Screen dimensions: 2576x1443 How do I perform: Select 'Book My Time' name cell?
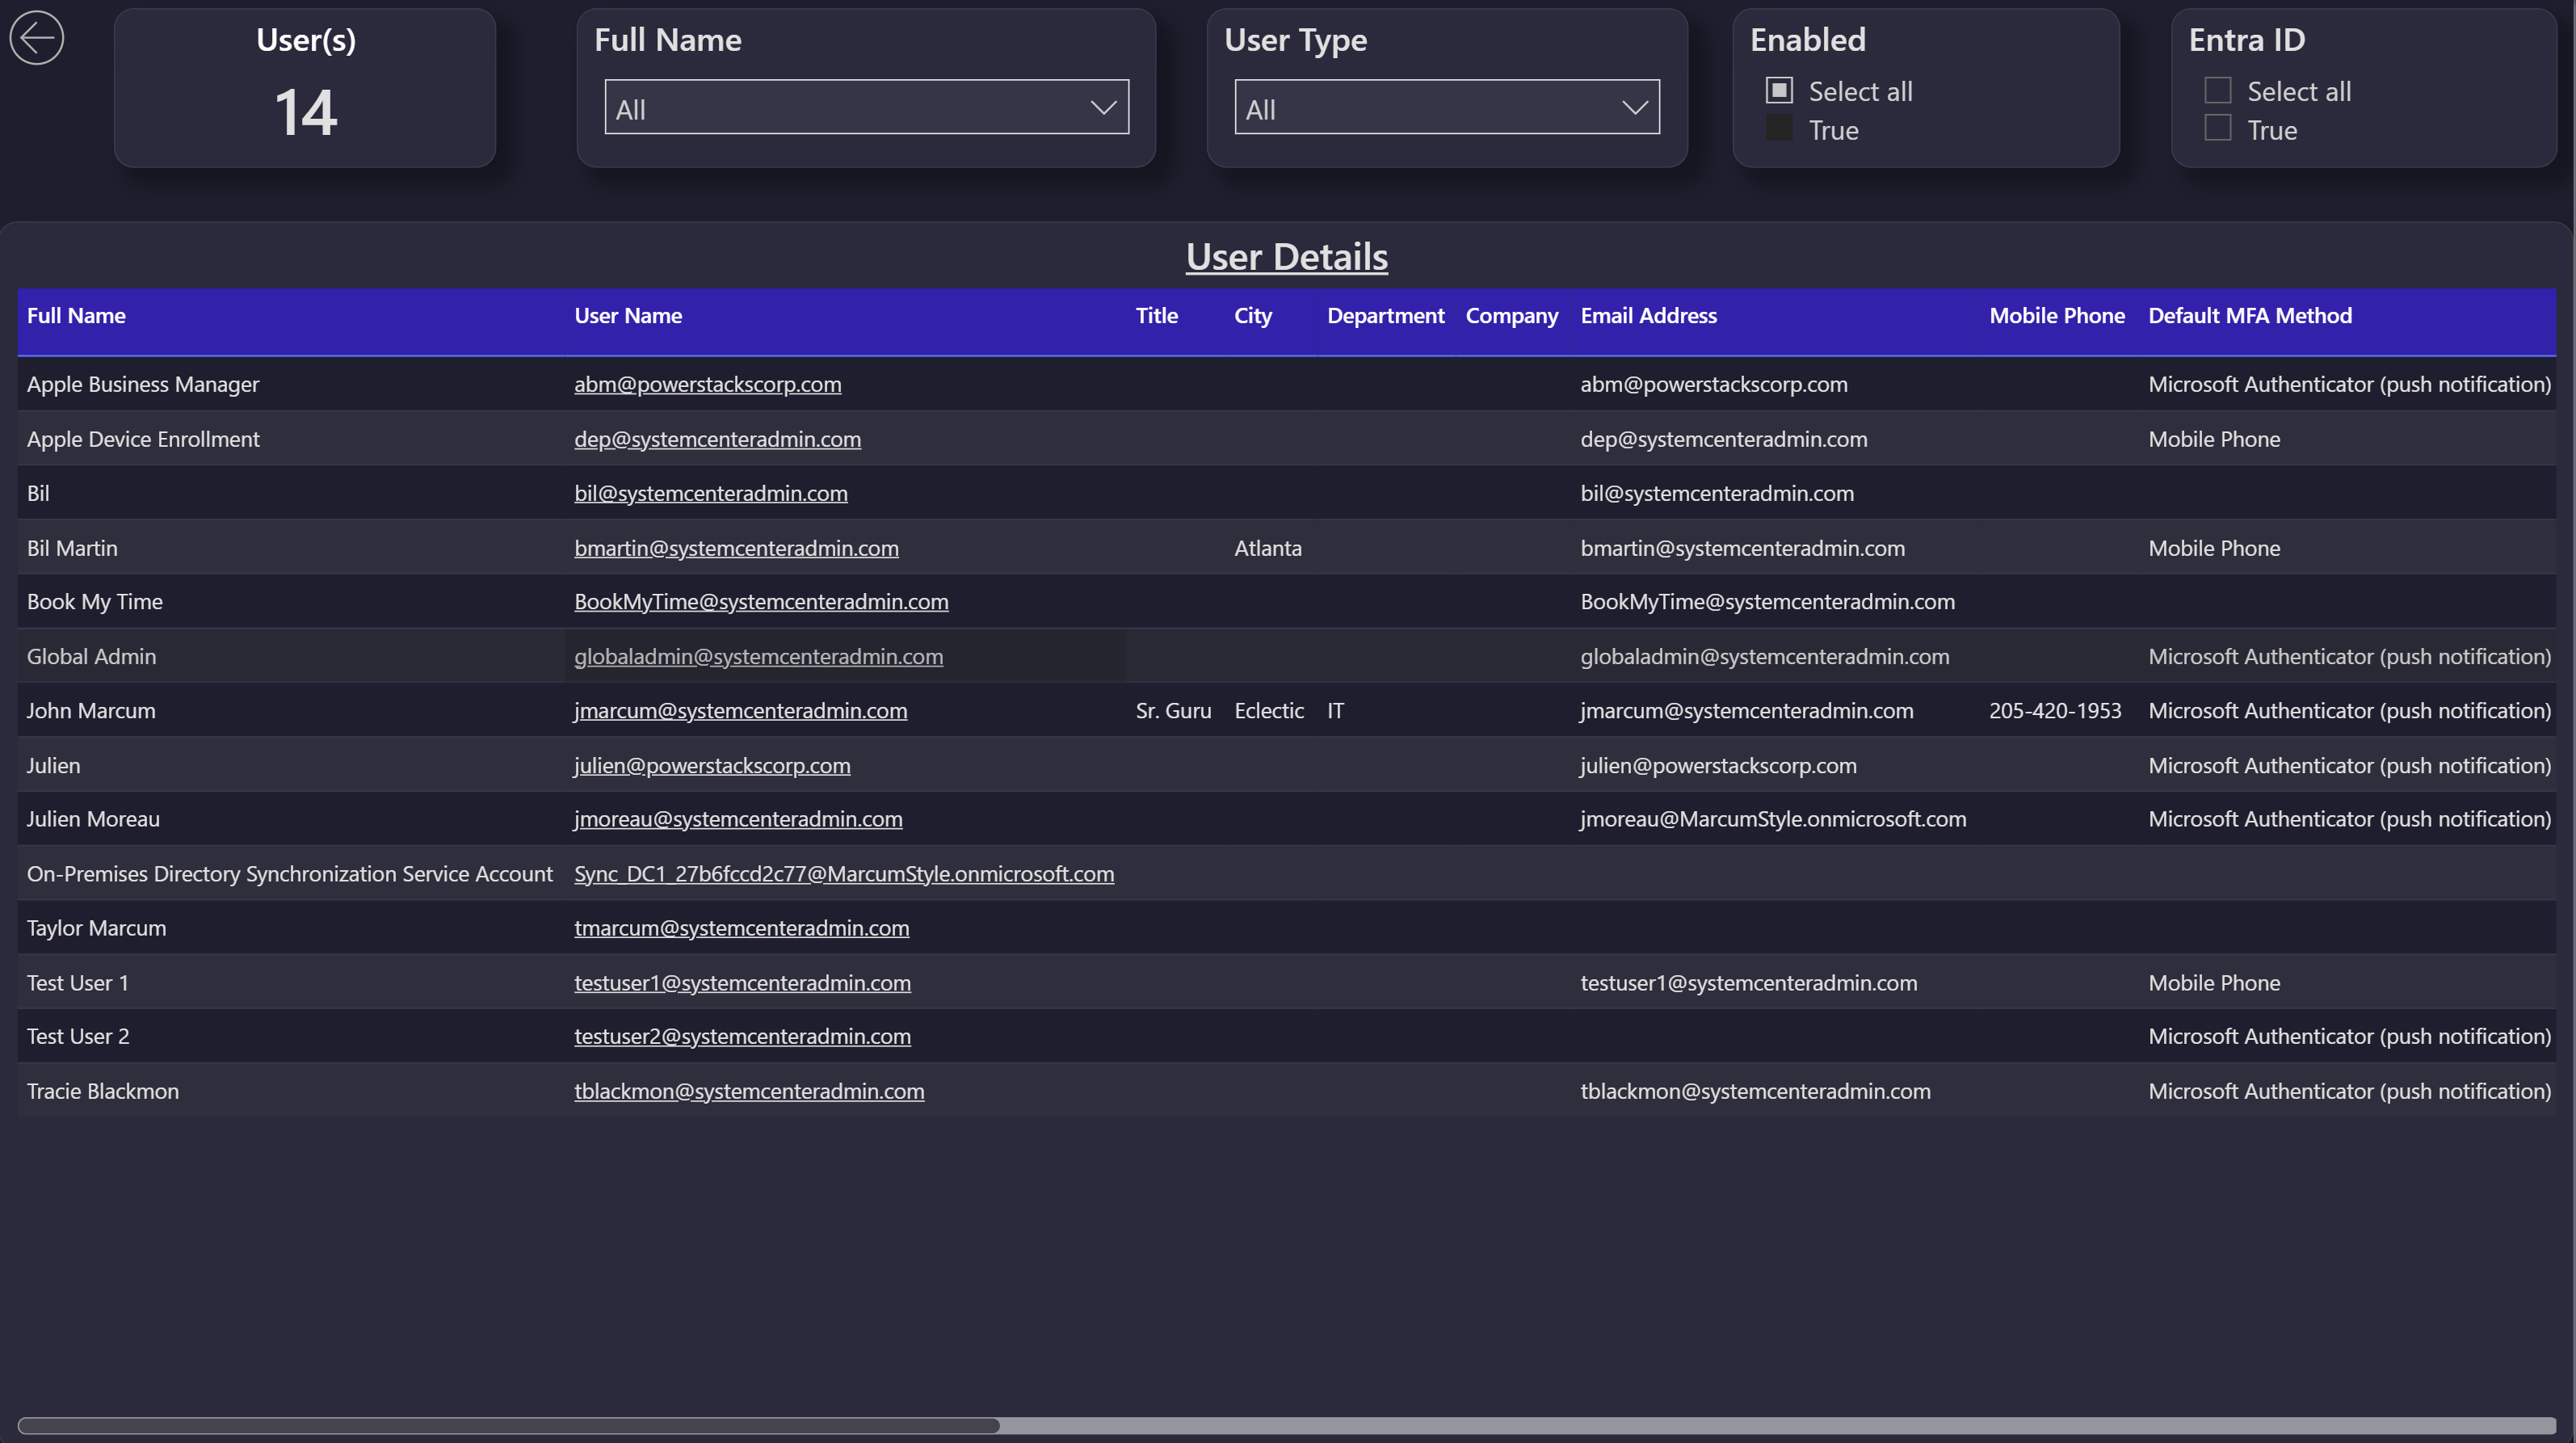point(95,601)
